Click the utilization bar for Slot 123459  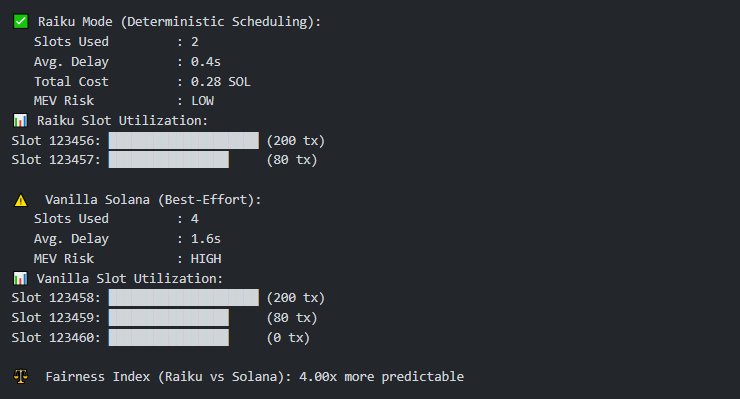pyautogui.click(x=168, y=318)
